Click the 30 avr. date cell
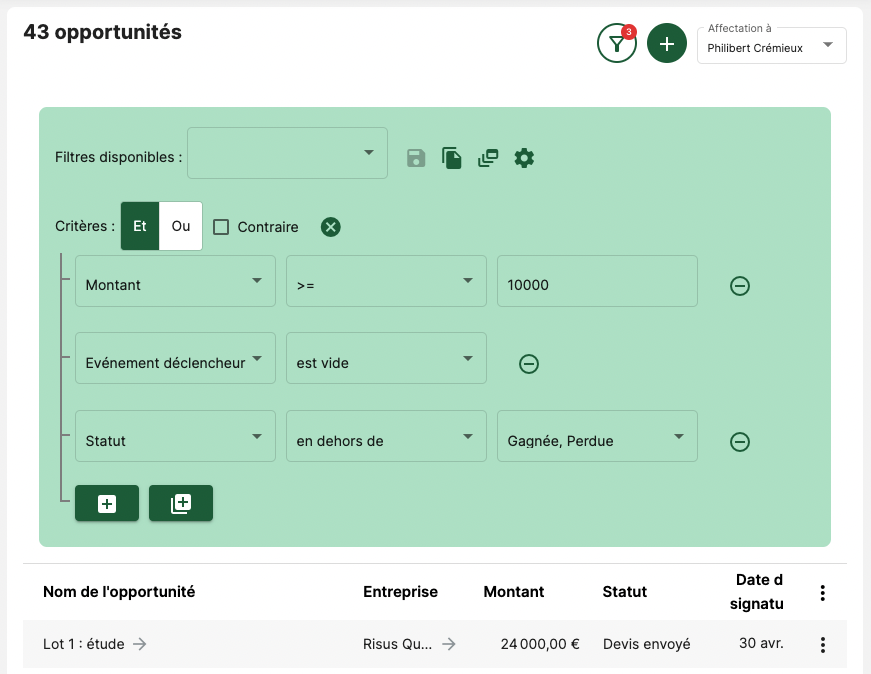 coord(761,643)
